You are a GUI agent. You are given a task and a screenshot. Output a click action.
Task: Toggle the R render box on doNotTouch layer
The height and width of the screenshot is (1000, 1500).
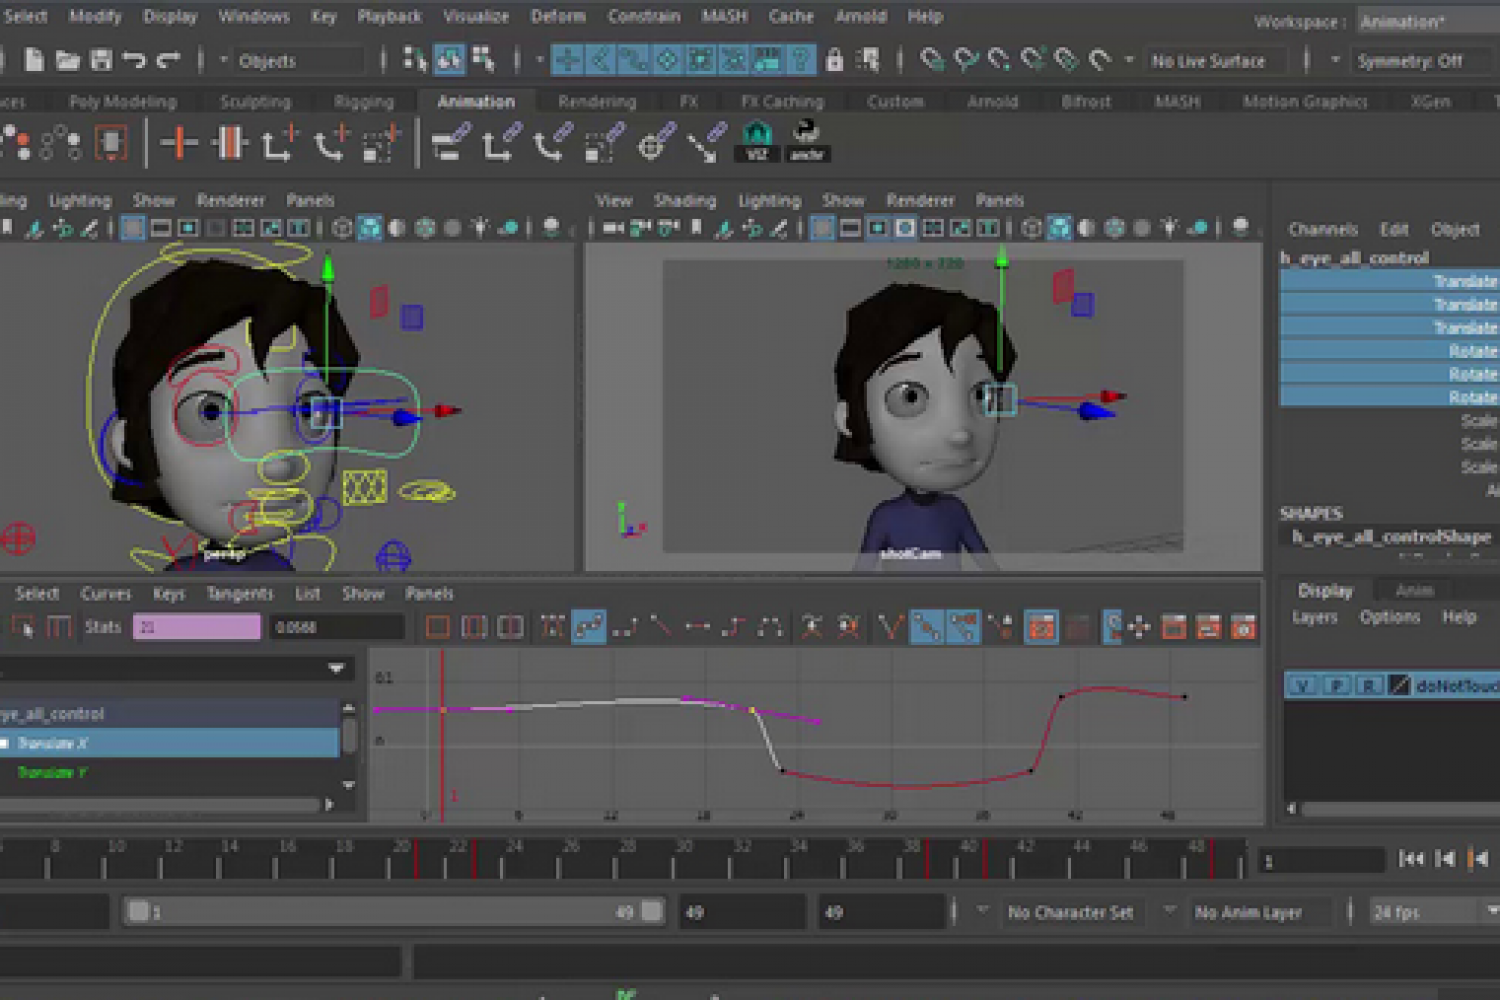[x=1369, y=686]
